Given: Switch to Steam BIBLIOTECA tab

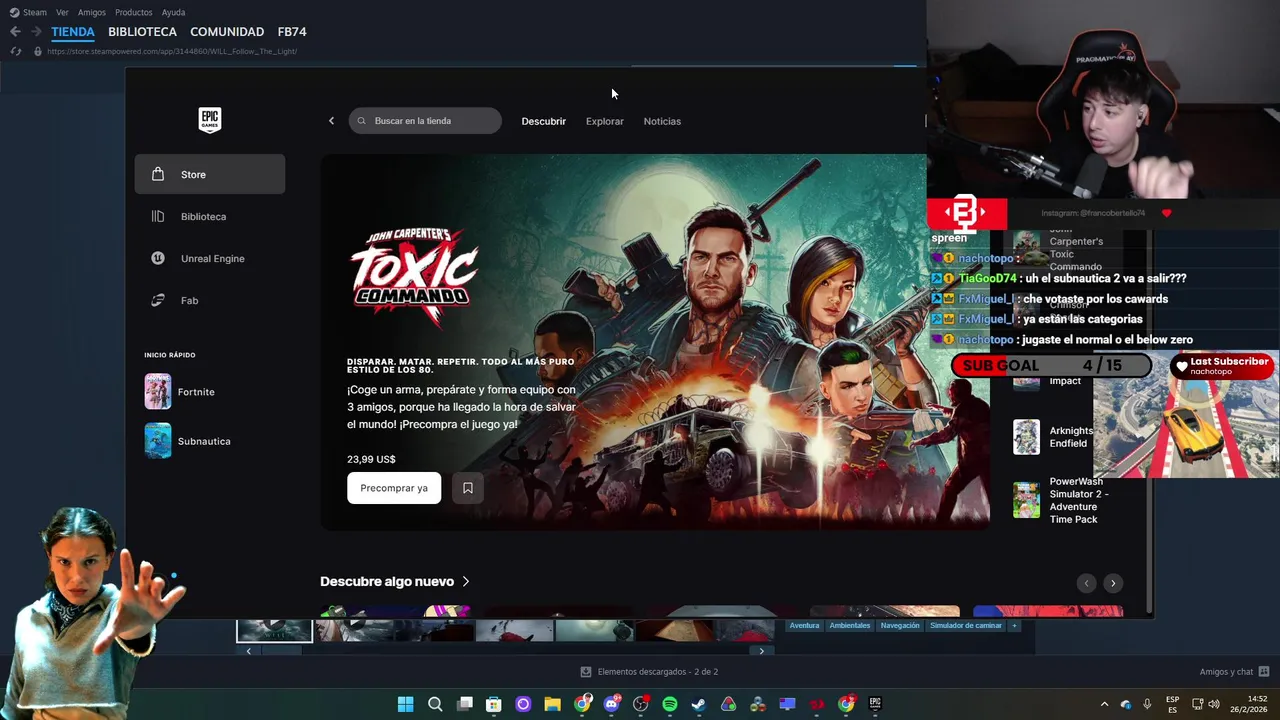Looking at the screenshot, I should pyautogui.click(x=142, y=32).
